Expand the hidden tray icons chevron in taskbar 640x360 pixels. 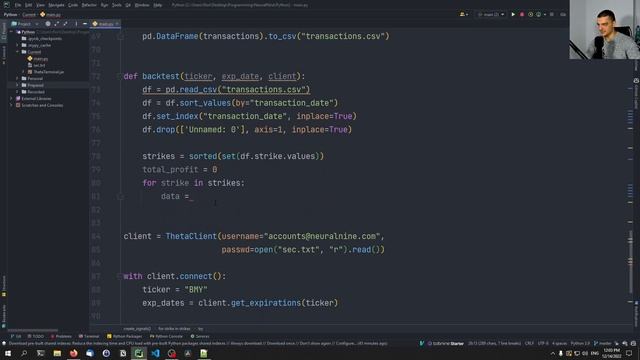point(553,353)
